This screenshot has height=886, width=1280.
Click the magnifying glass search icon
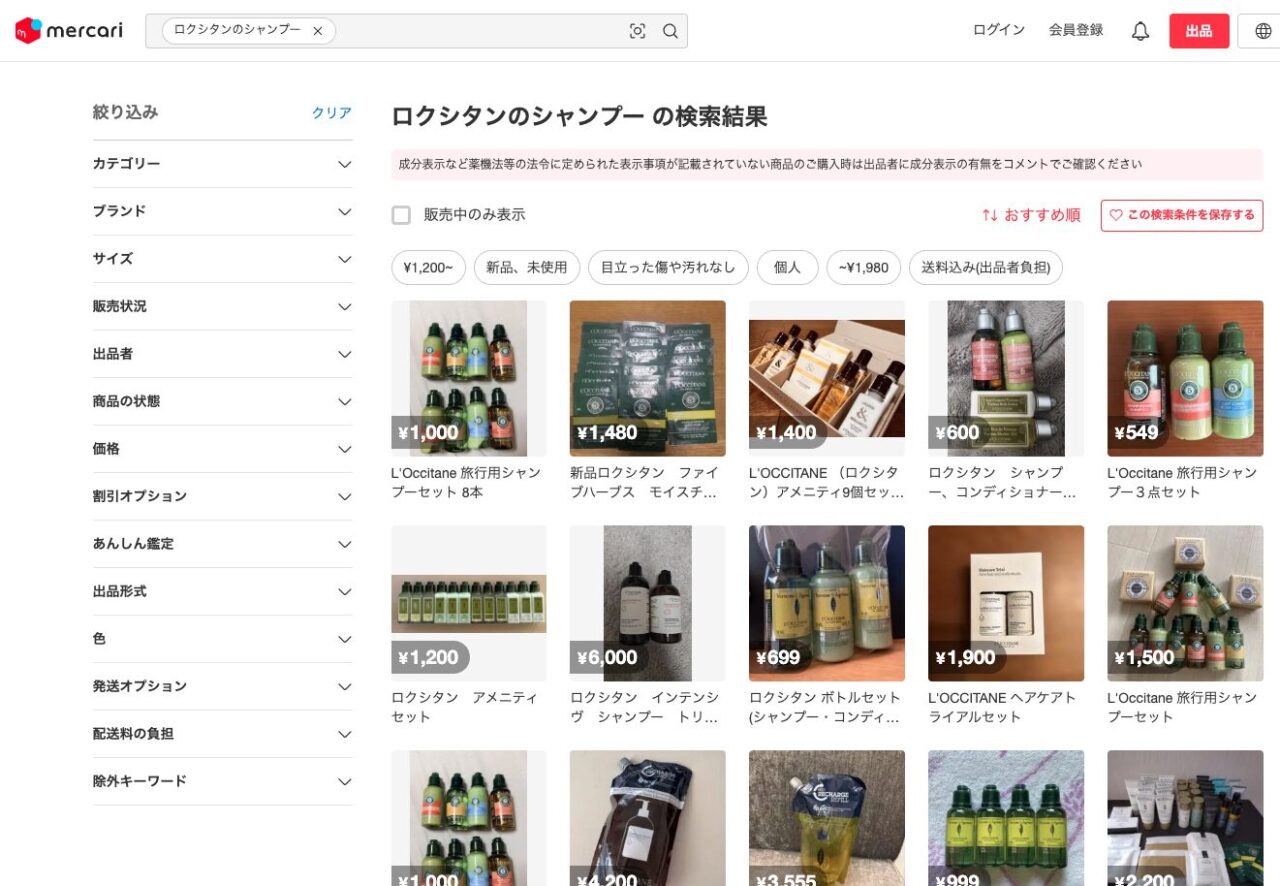pos(670,31)
